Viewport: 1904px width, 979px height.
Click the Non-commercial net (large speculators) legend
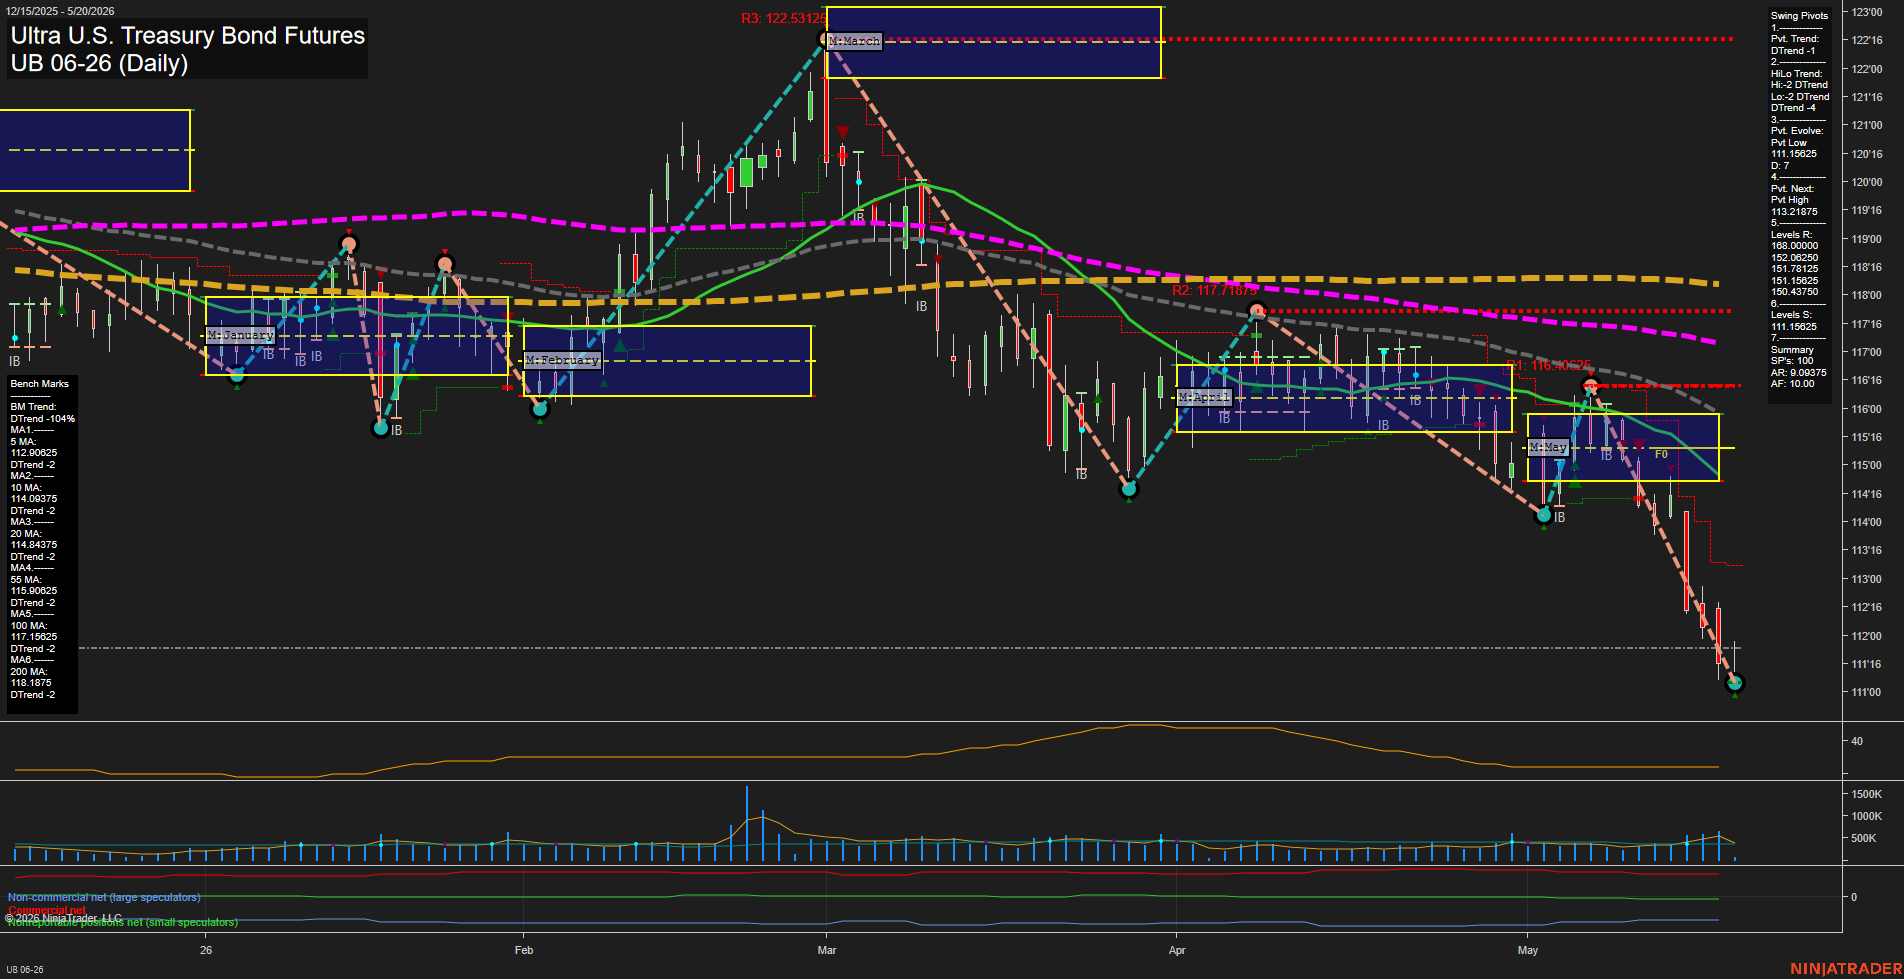click(x=104, y=897)
